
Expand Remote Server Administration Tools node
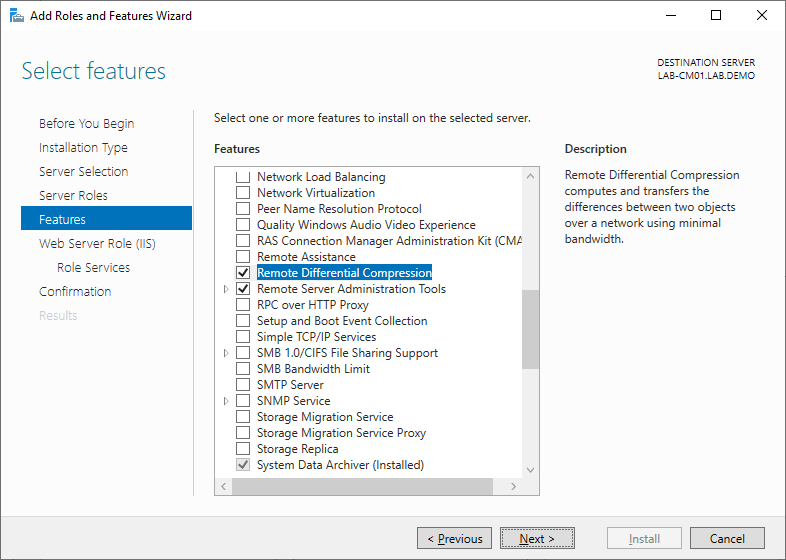click(226, 289)
